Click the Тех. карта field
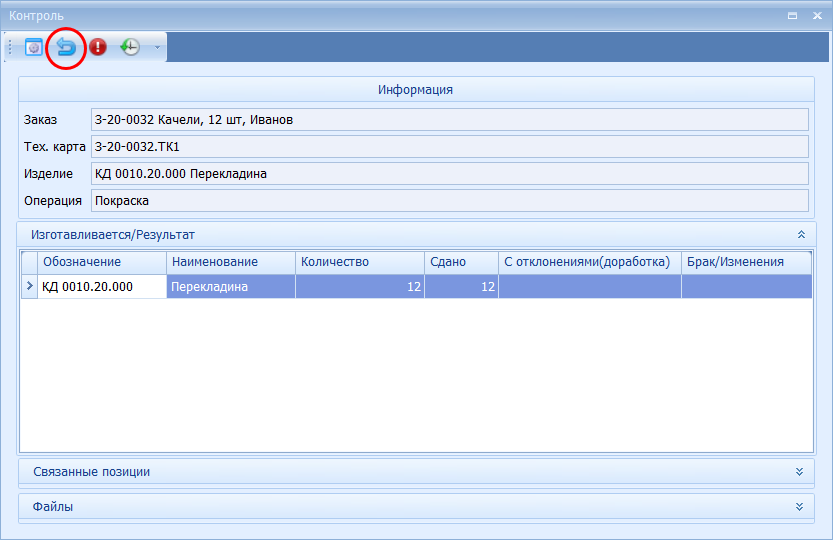Viewport: 833px width, 540px height. click(448, 147)
